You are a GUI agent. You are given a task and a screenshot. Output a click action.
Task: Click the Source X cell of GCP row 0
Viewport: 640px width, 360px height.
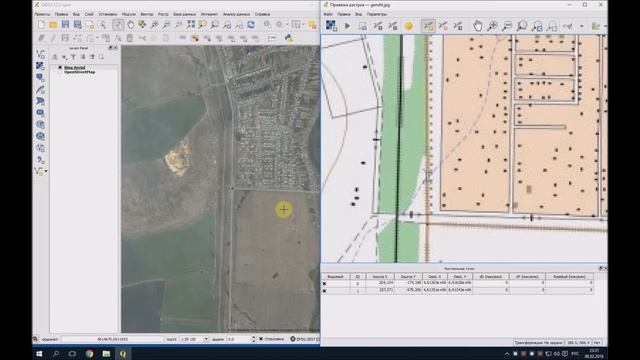pos(380,283)
